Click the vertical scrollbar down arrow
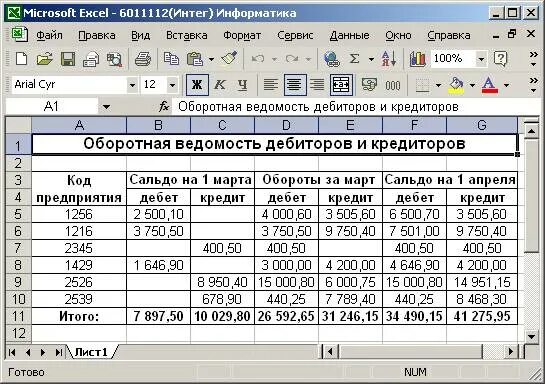Screen dimensions: 545x384 click(531, 336)
